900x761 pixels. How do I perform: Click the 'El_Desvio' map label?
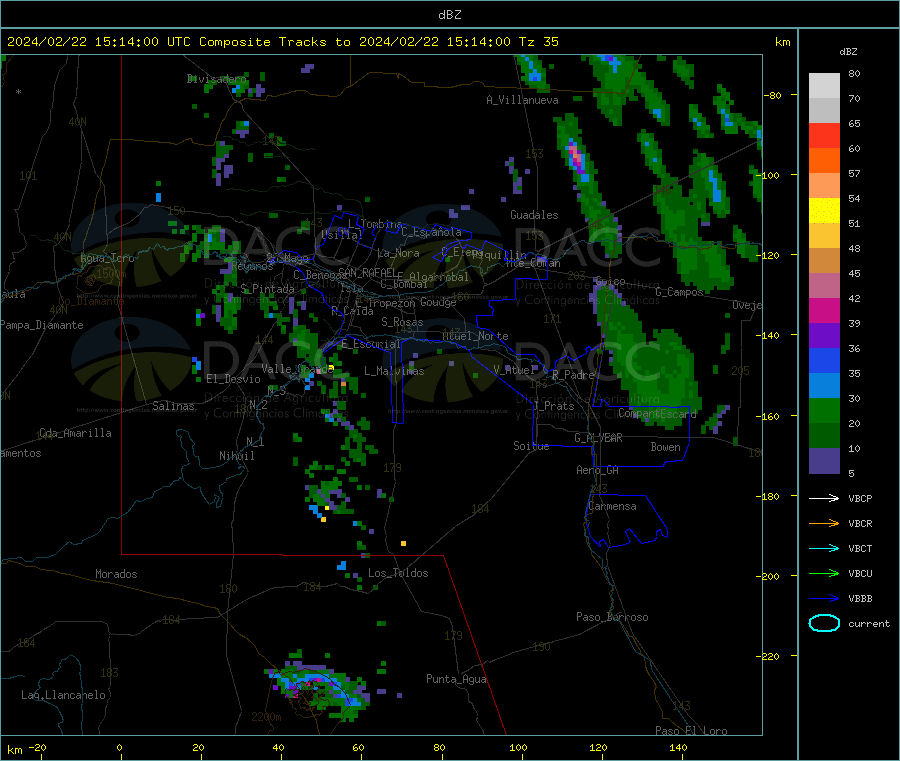pos(234,379)
